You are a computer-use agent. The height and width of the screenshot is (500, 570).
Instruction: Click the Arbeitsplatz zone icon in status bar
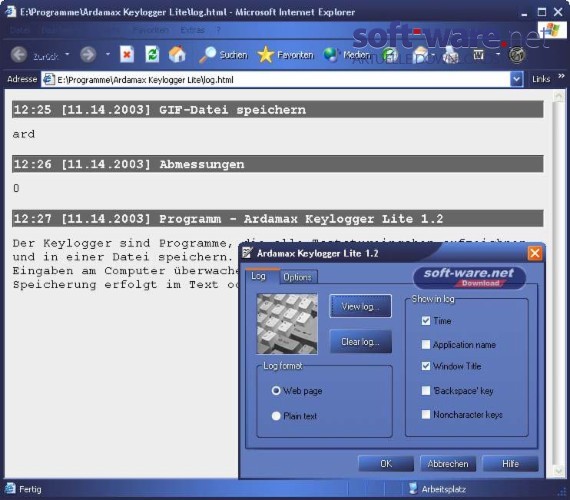[x=413, y=488]
